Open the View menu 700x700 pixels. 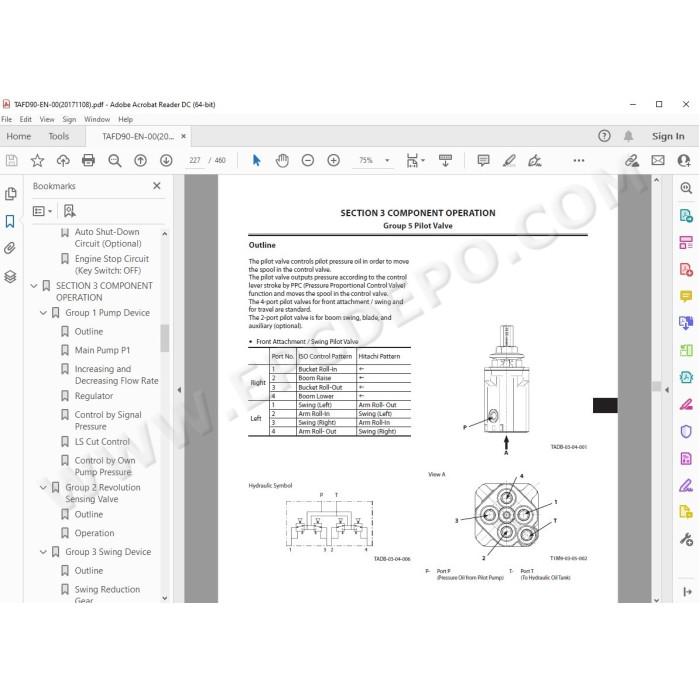(47, 119)
